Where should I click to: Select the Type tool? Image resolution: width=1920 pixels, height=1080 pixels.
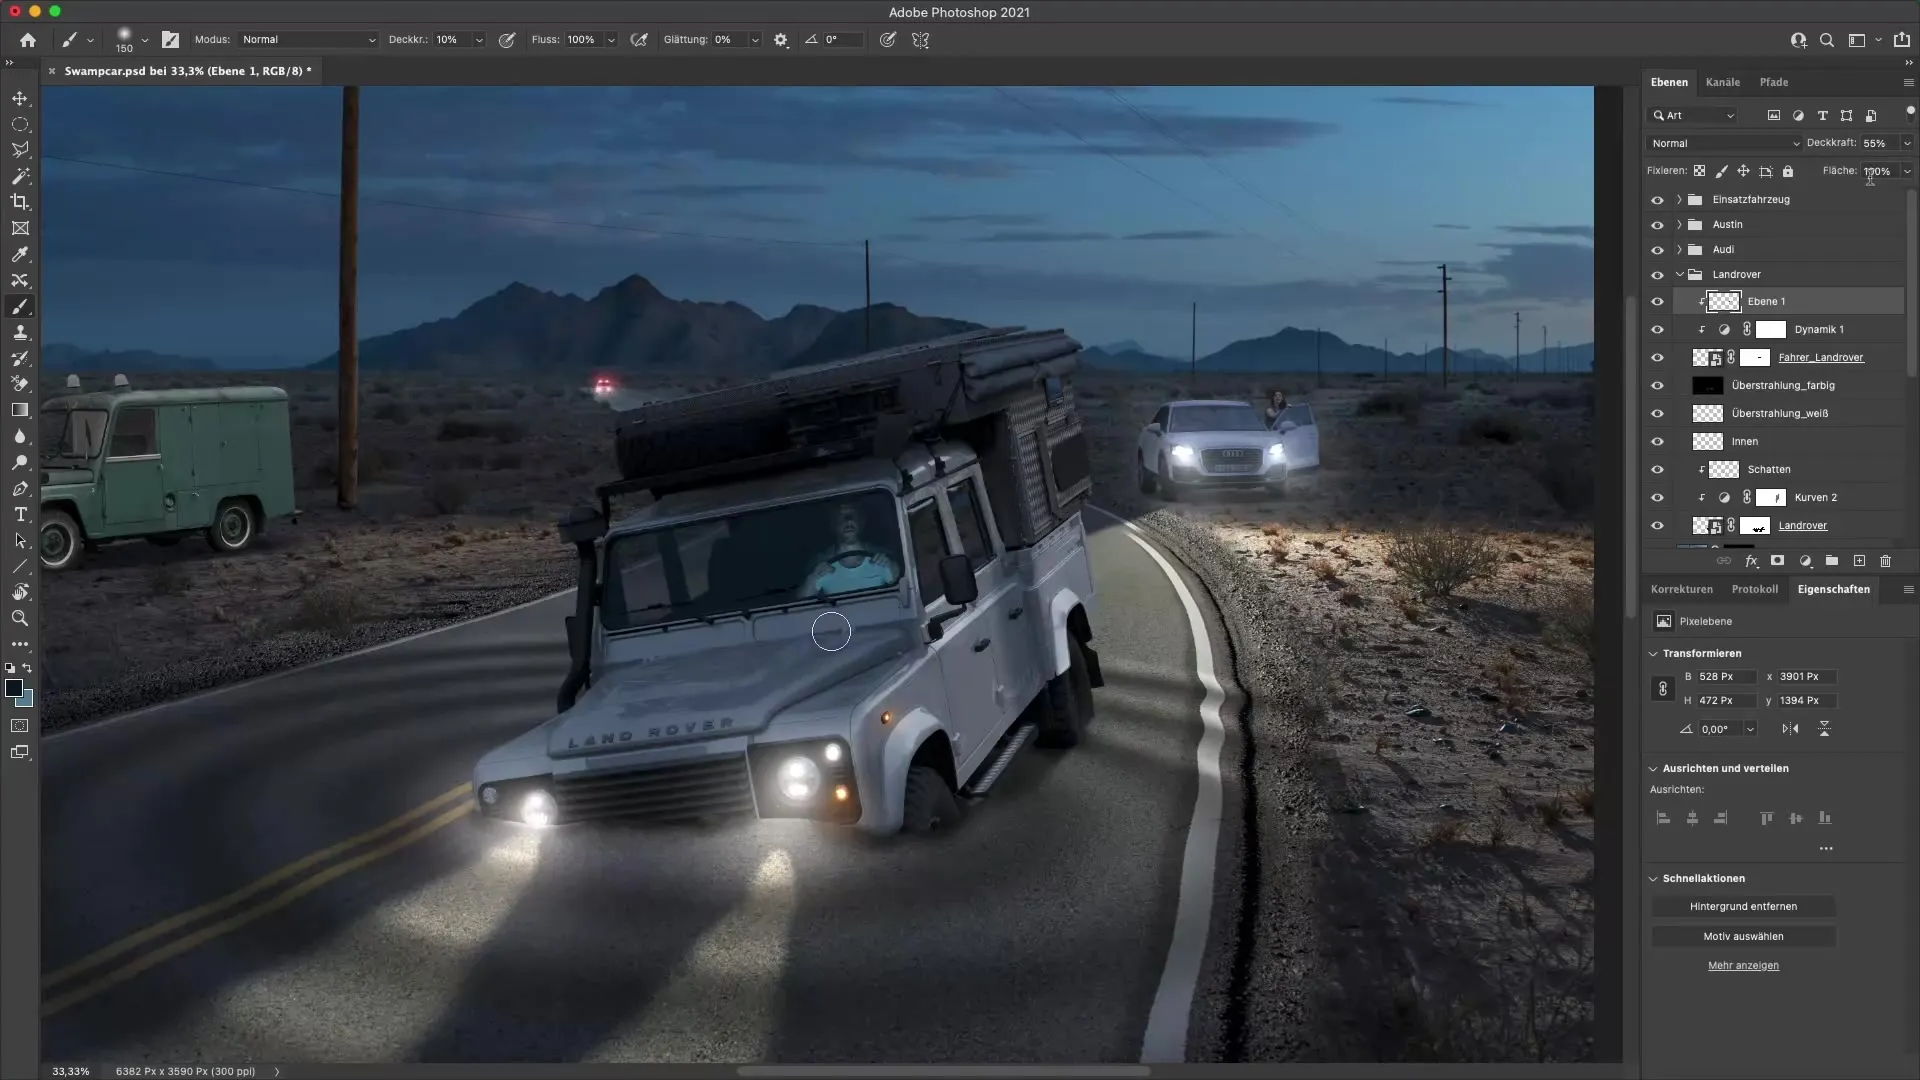[x=20, y=514]
